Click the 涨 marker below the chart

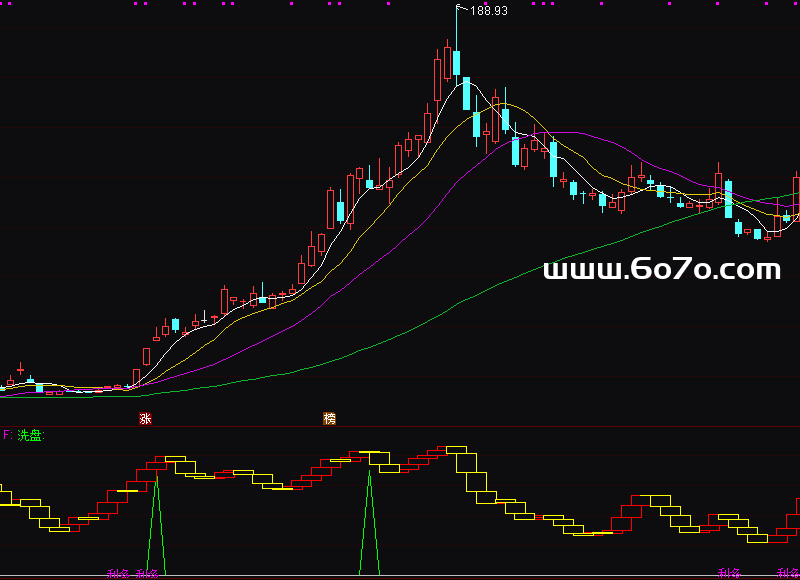pyautogui.click(x=145, y=417)
